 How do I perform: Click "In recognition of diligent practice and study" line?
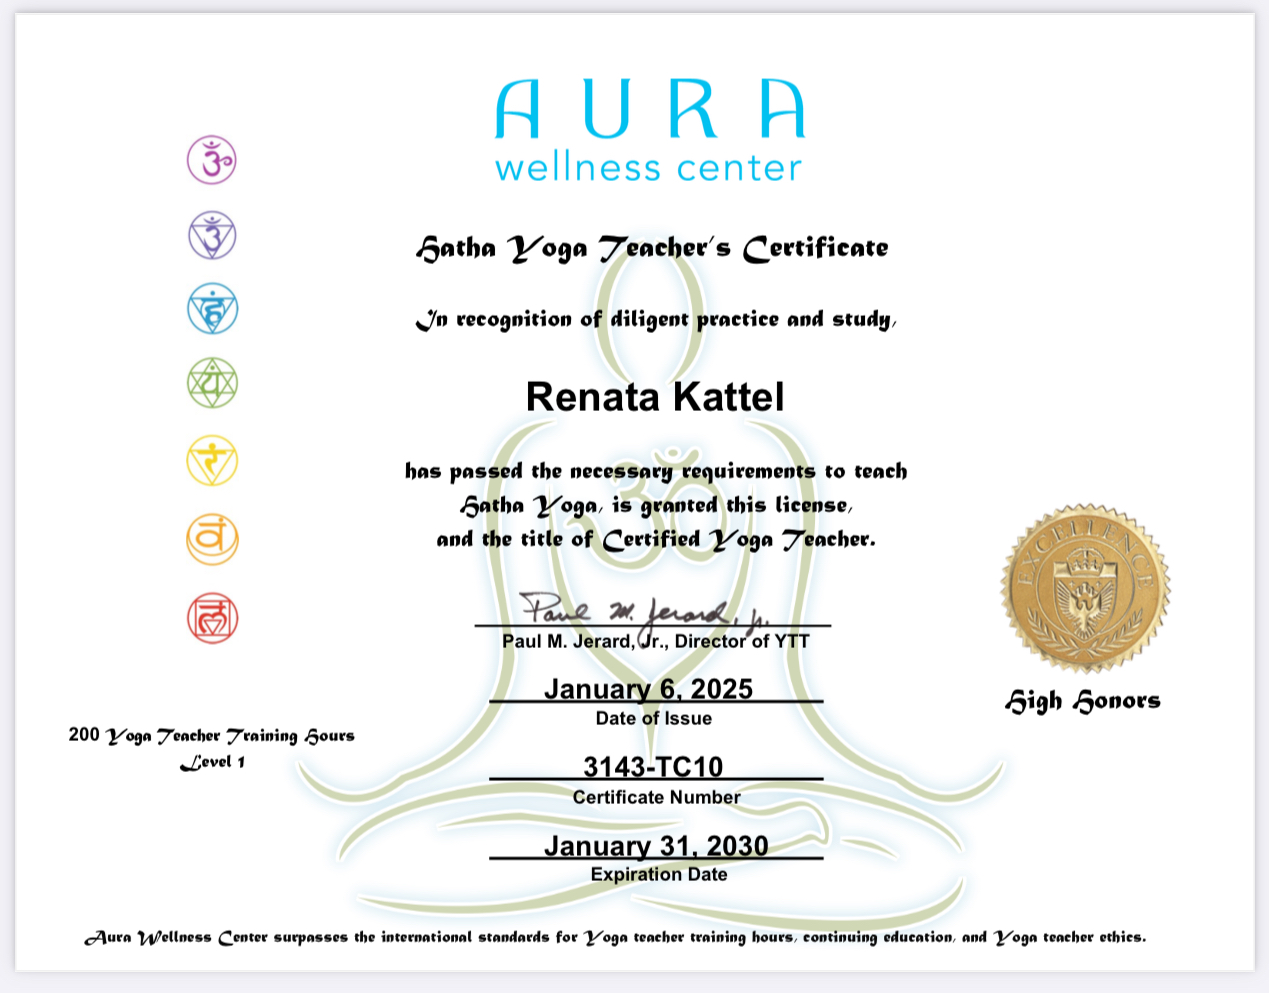(x=656, y=320)
